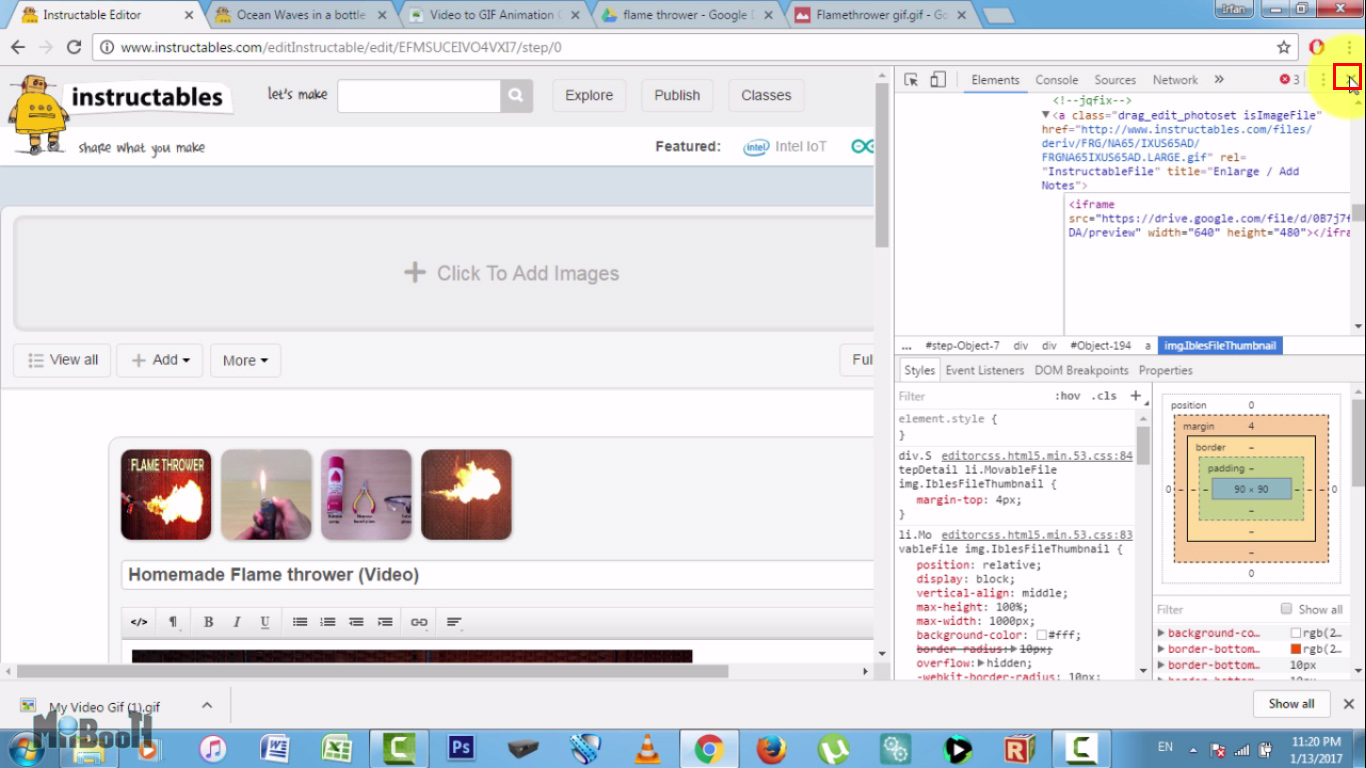Open the More dropdown menu
The height and width of the screenshot is (768, 1366).
(x=245, y=360)
